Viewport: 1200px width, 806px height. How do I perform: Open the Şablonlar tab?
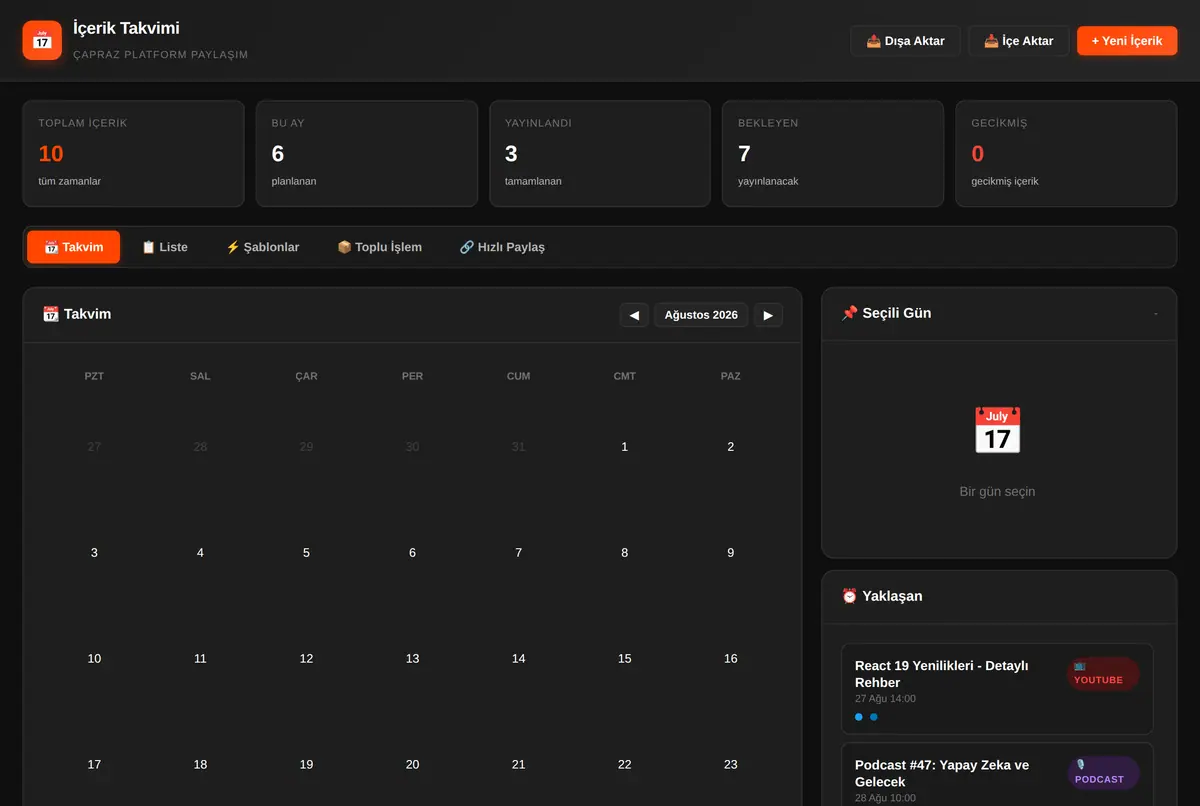coord(262,247)
